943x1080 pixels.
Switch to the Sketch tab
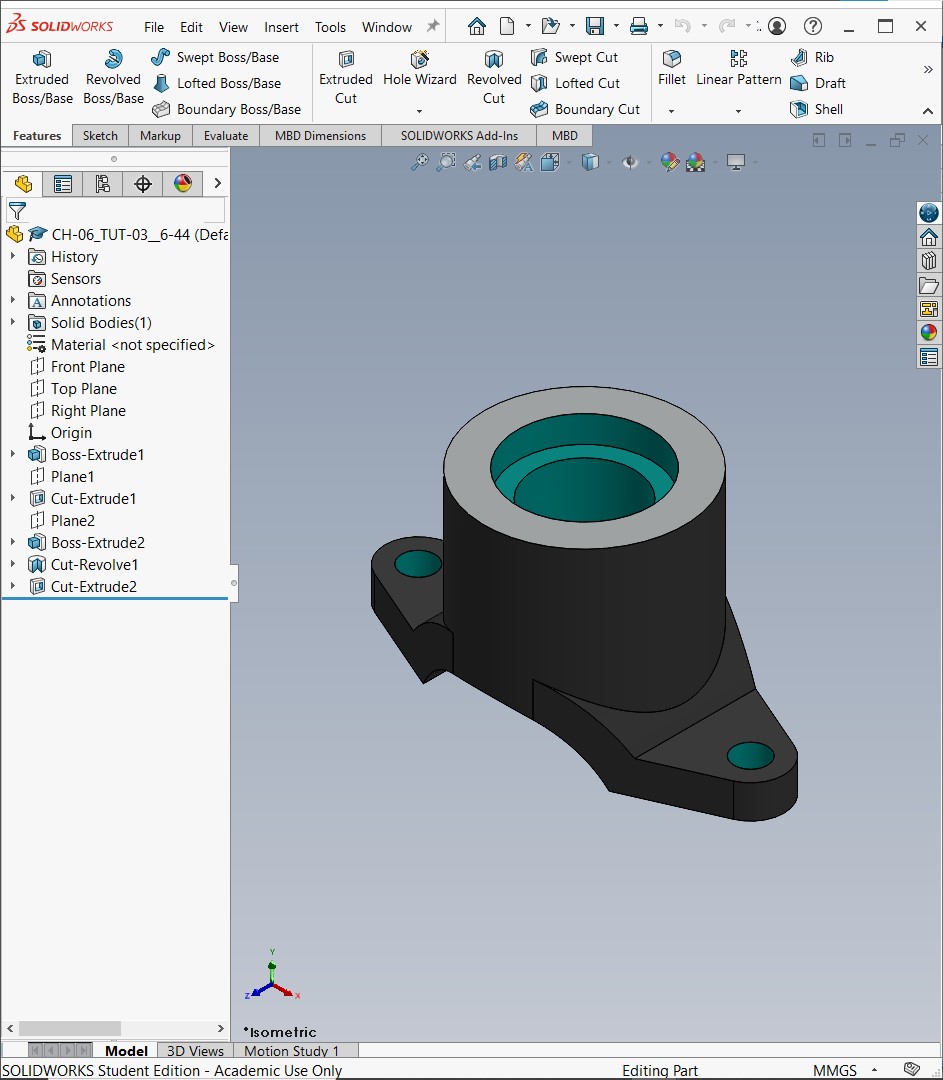(100, 136)
